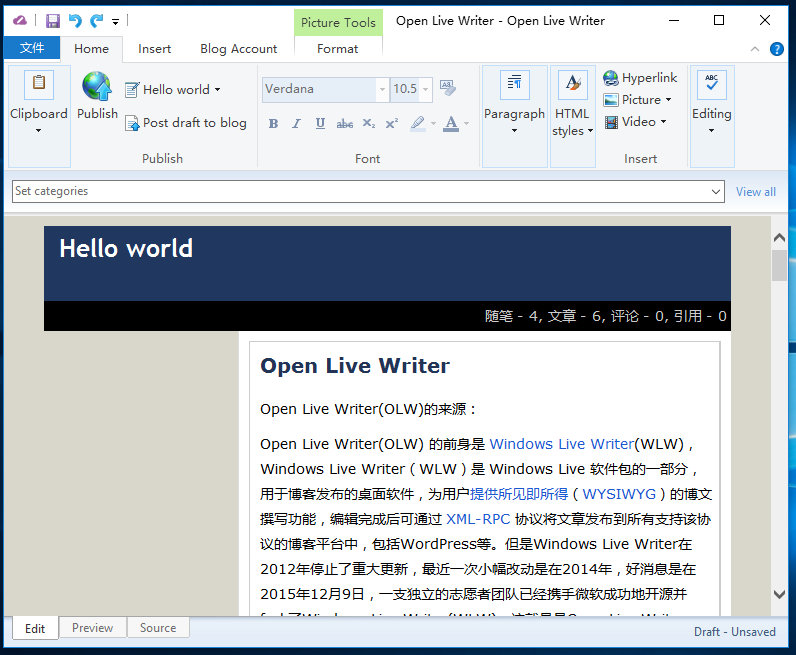Screen dimensions: 796x655
Task: Save the draft with the floppy disk icon
Action: [53, 21]
